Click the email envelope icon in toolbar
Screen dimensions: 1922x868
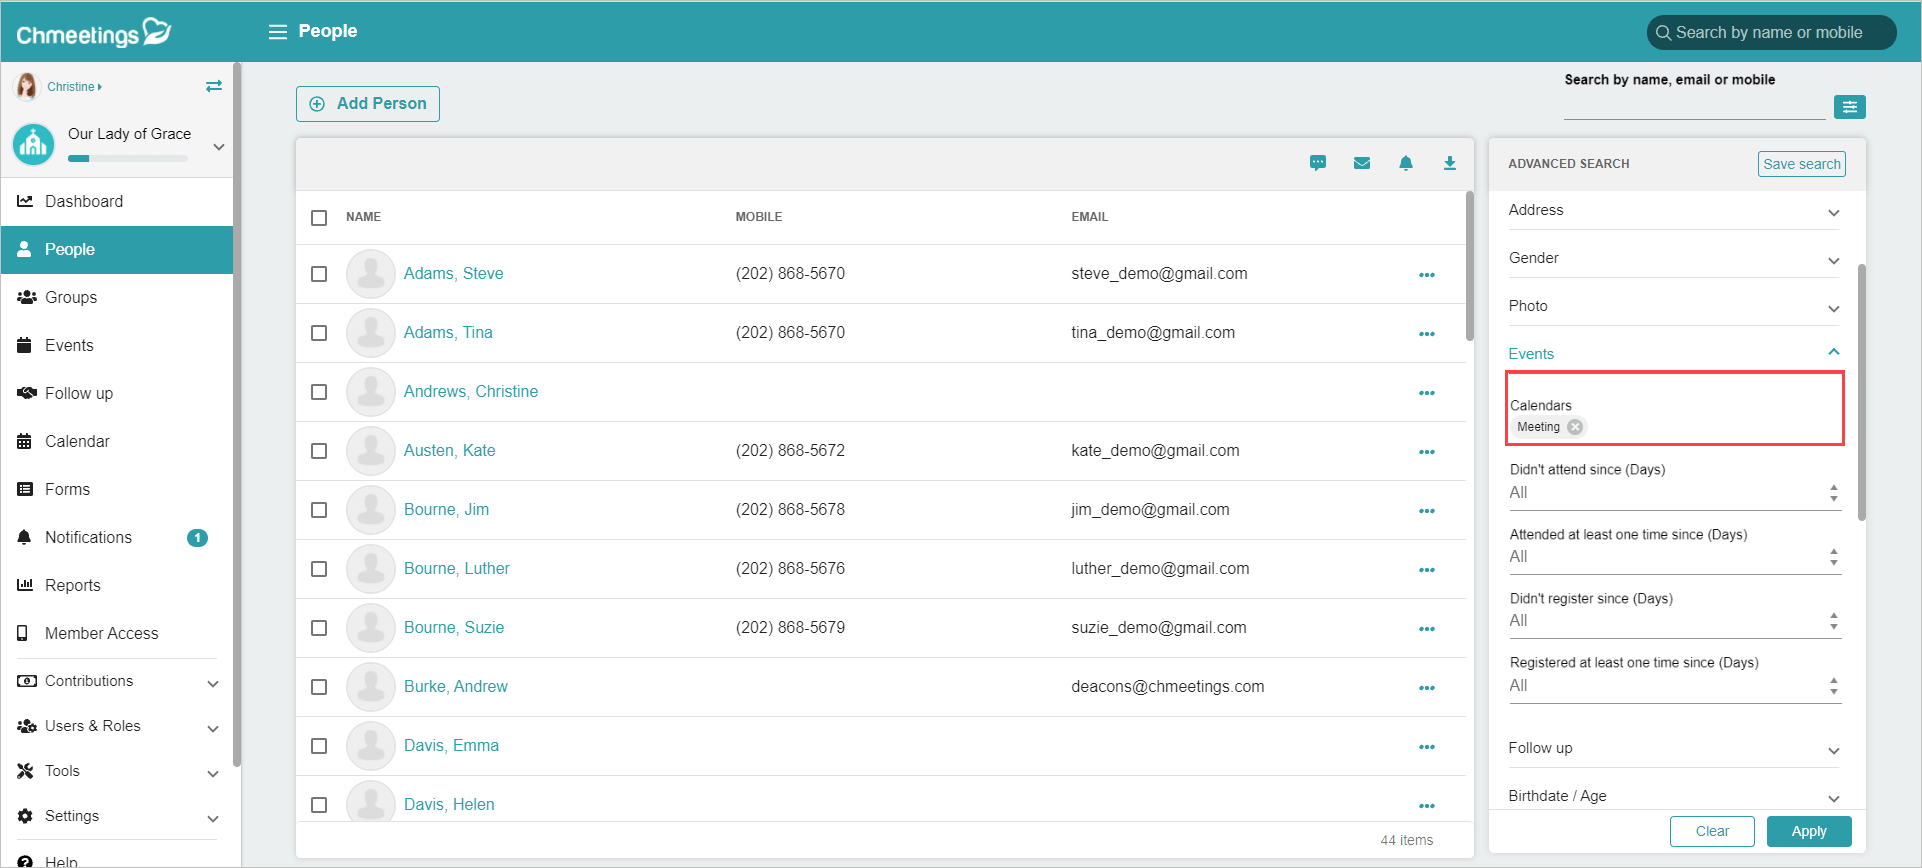click(1362, 163)
